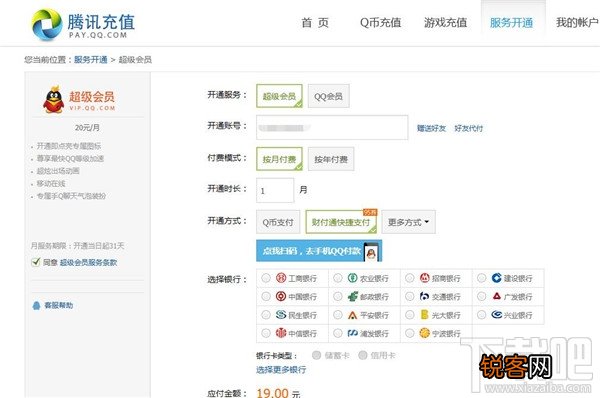Choose 按月付费 payment mode
The height and width of the screenshot is (398, 600).
[279, 159]
